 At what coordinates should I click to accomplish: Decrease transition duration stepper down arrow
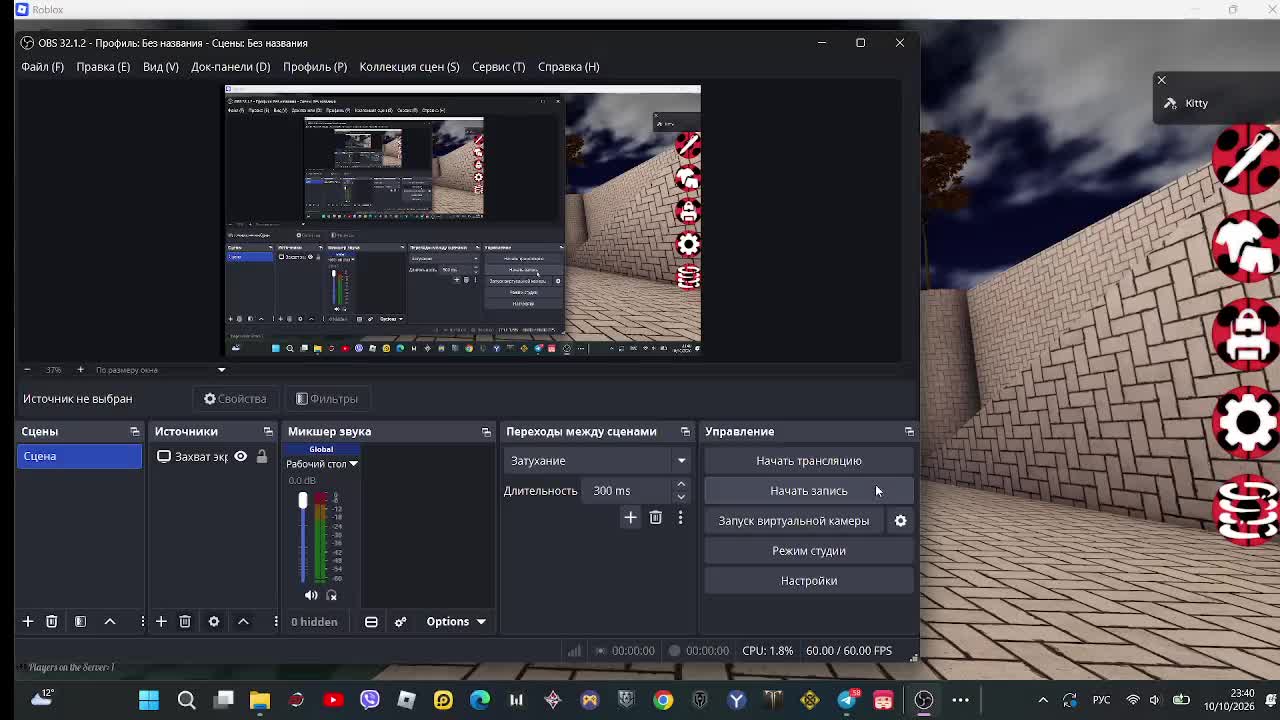click(681, 496)
